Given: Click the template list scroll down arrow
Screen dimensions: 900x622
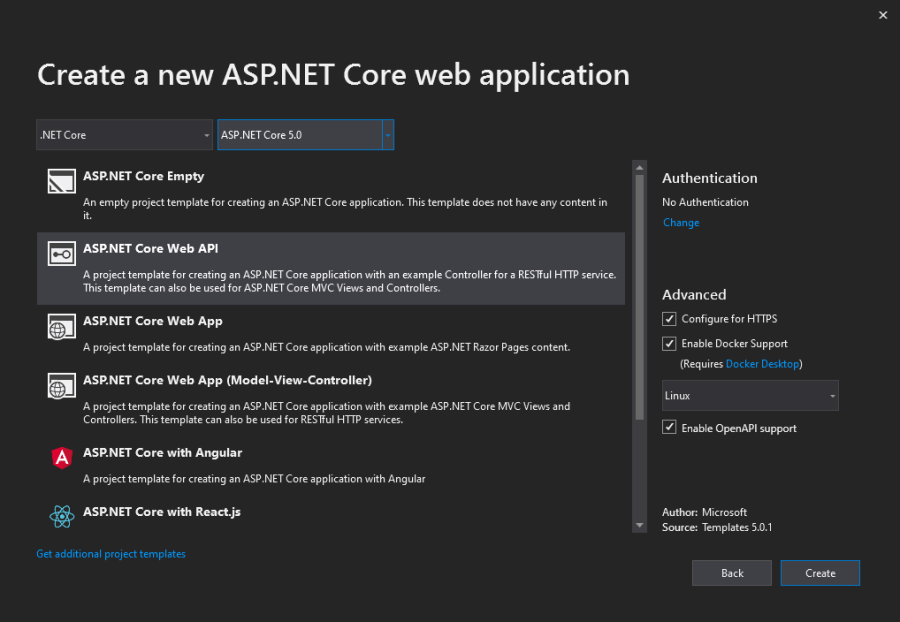Looking at the screenshot, I should click(x=639, y=525).
